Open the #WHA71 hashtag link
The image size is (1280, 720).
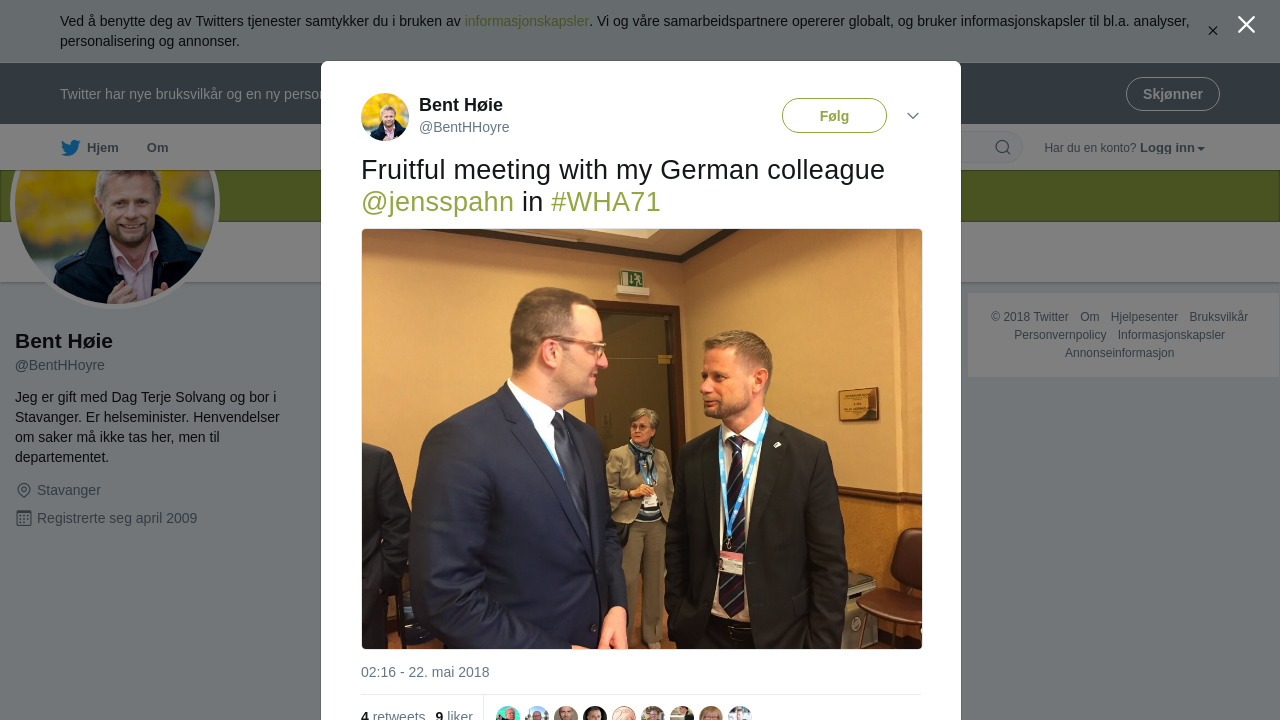point(605,202)
